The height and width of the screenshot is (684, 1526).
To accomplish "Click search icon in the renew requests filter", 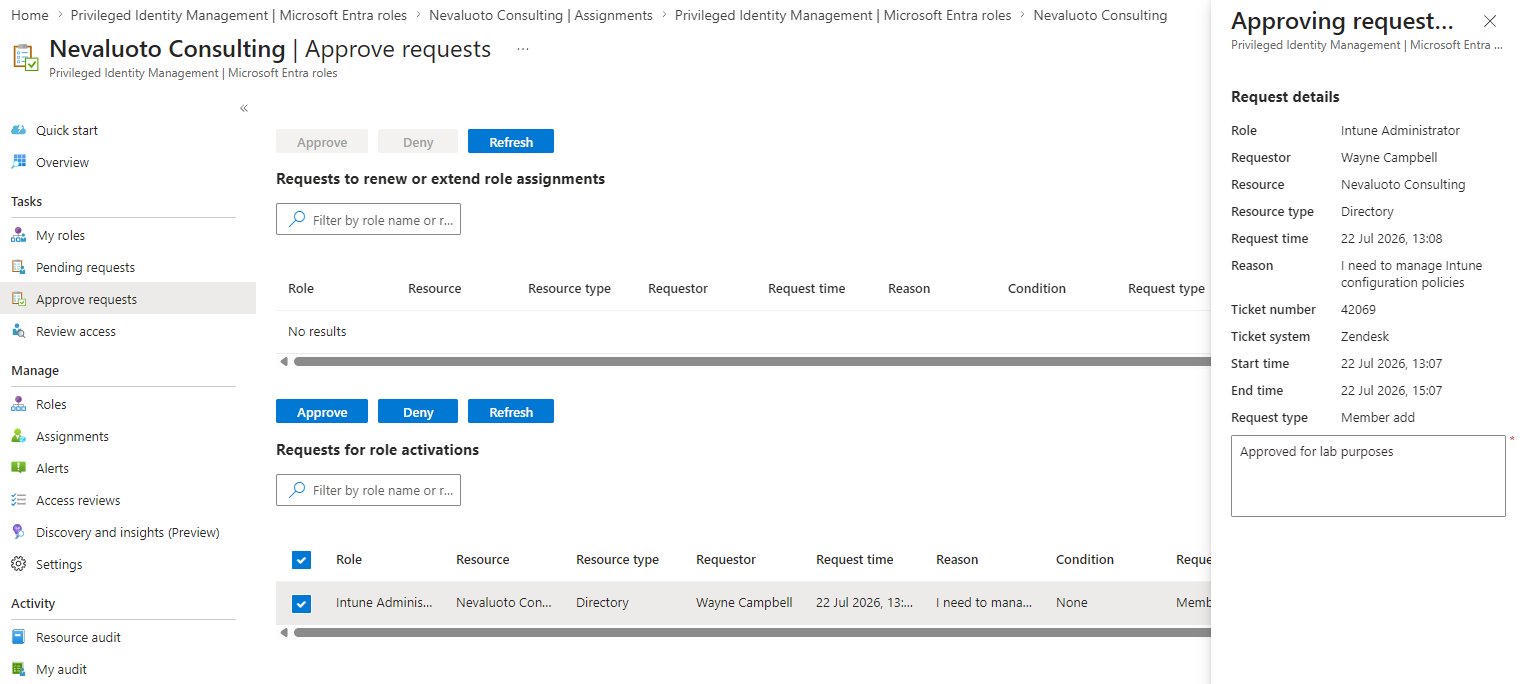I will click(297, 220).
